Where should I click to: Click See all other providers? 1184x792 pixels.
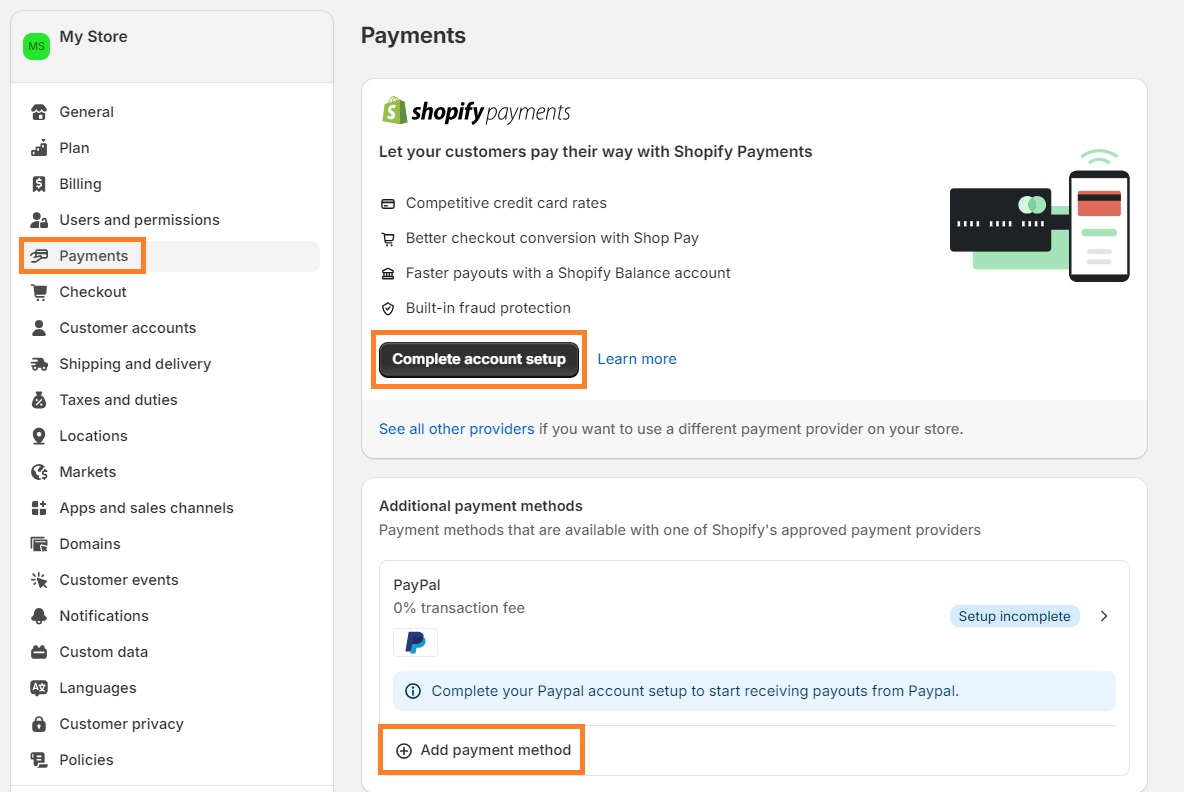pos(456,428)
